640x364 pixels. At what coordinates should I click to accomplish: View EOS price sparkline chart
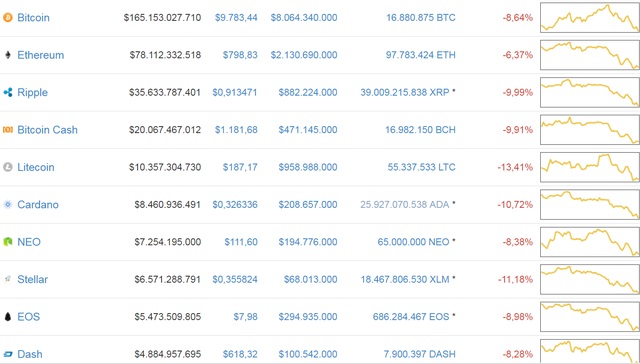[590, 317]
